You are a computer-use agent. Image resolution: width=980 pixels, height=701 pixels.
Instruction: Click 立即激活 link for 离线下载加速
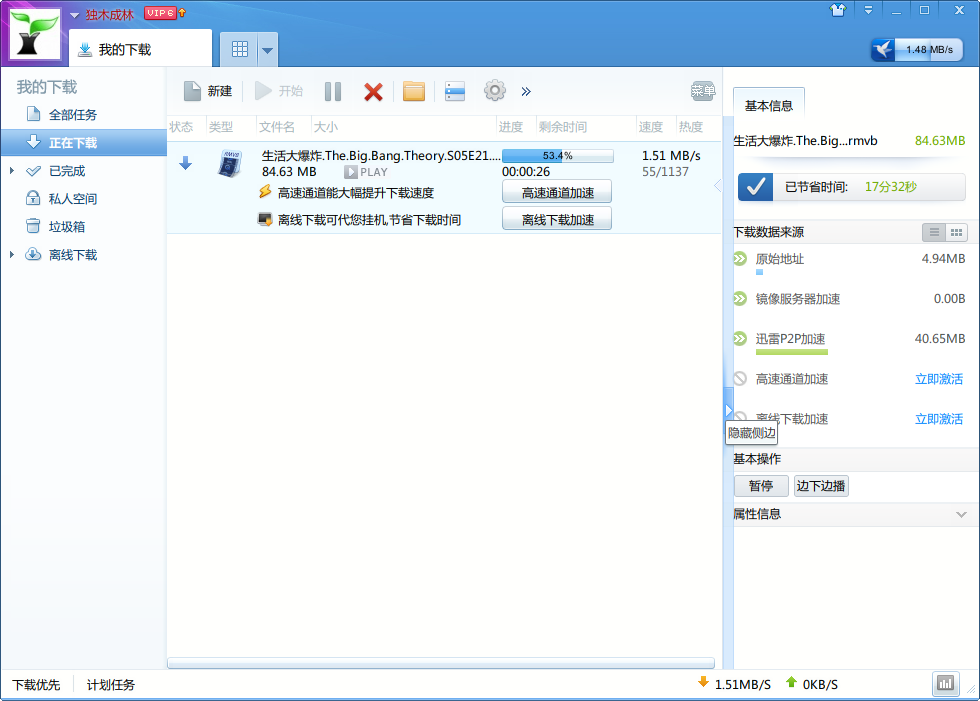(x=939, y=419)
